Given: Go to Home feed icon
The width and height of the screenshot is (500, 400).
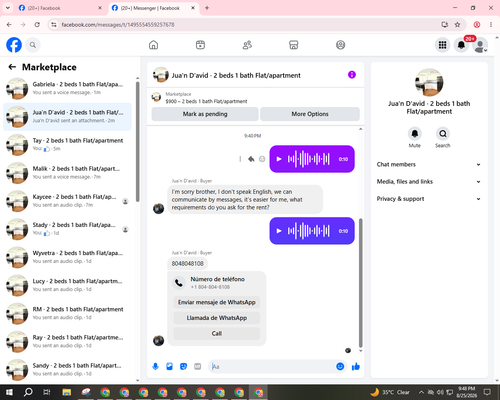Looking at the screenshot, I should 153,45.
